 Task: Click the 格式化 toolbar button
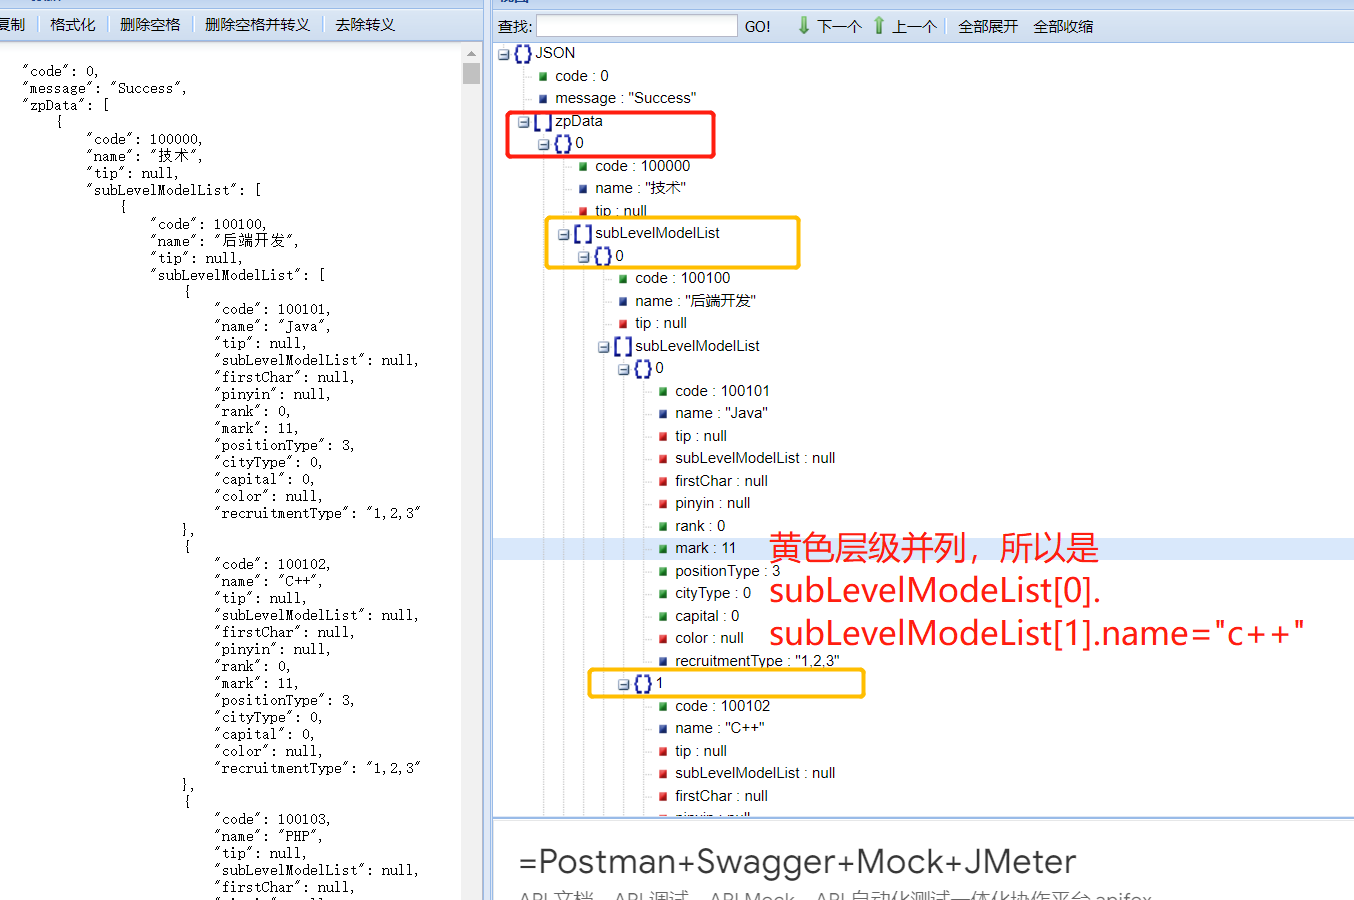pyautogui.click(x=73, y=25)
